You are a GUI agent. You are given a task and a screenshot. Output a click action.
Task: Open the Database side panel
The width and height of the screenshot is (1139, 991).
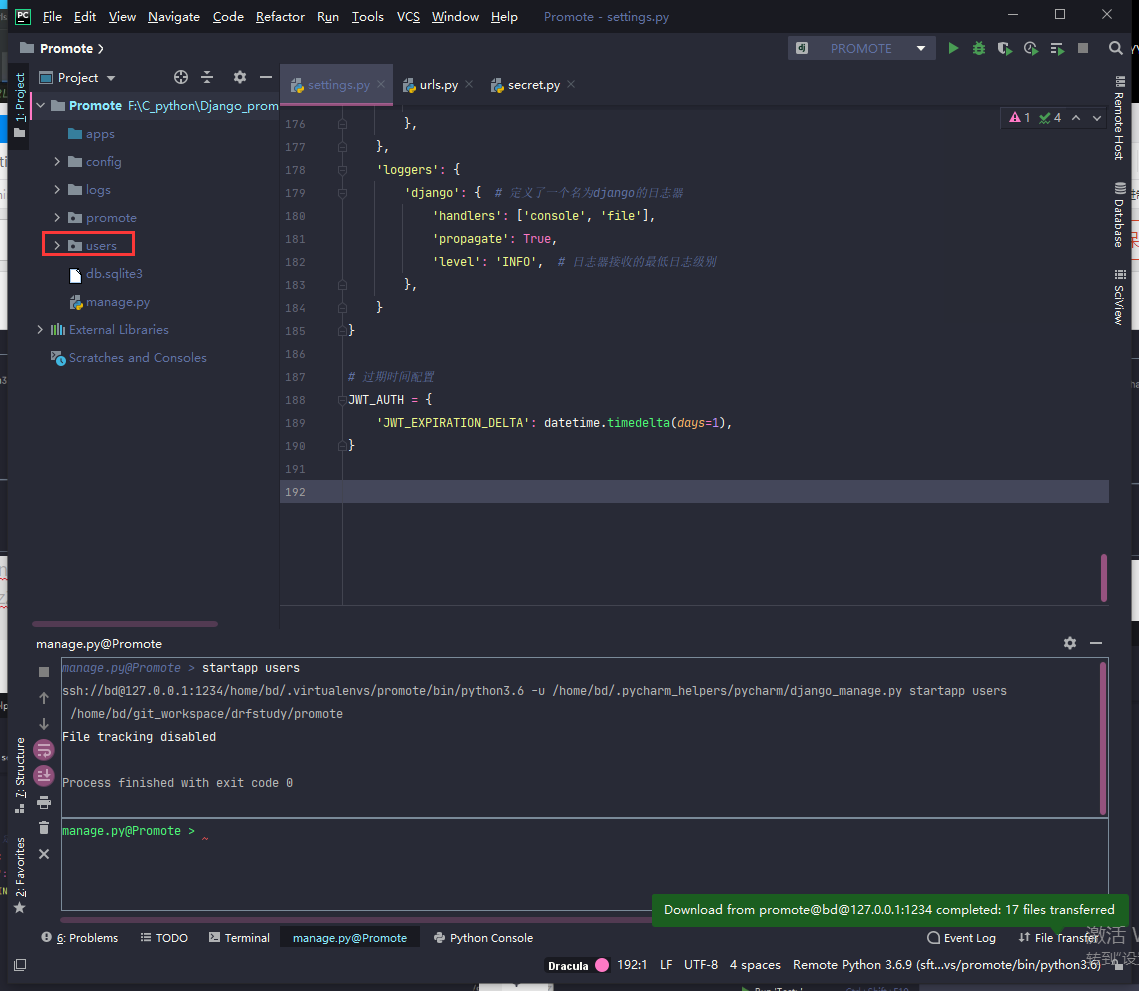pyautogui.click(x=1119, y=215)
